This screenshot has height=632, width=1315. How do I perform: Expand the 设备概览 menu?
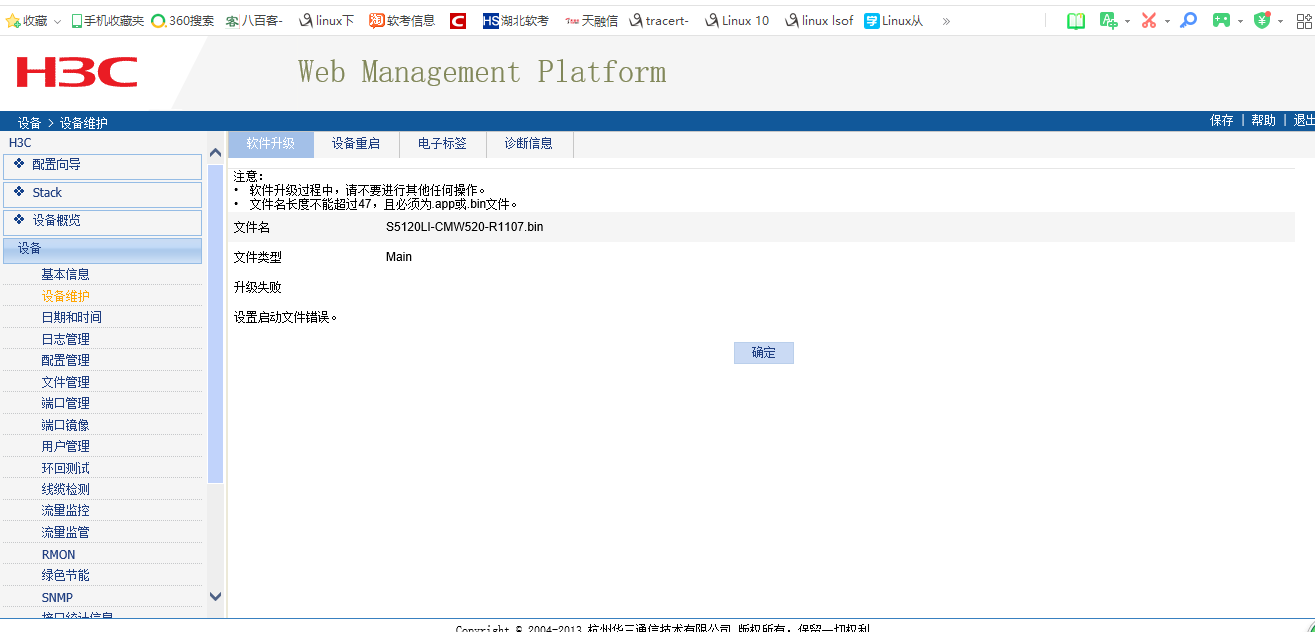coord(103,222)
